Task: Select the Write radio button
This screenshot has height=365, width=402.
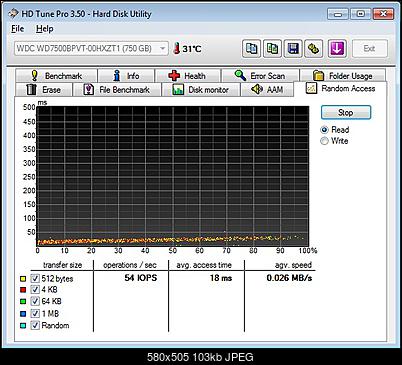Action: coord(324,141)
